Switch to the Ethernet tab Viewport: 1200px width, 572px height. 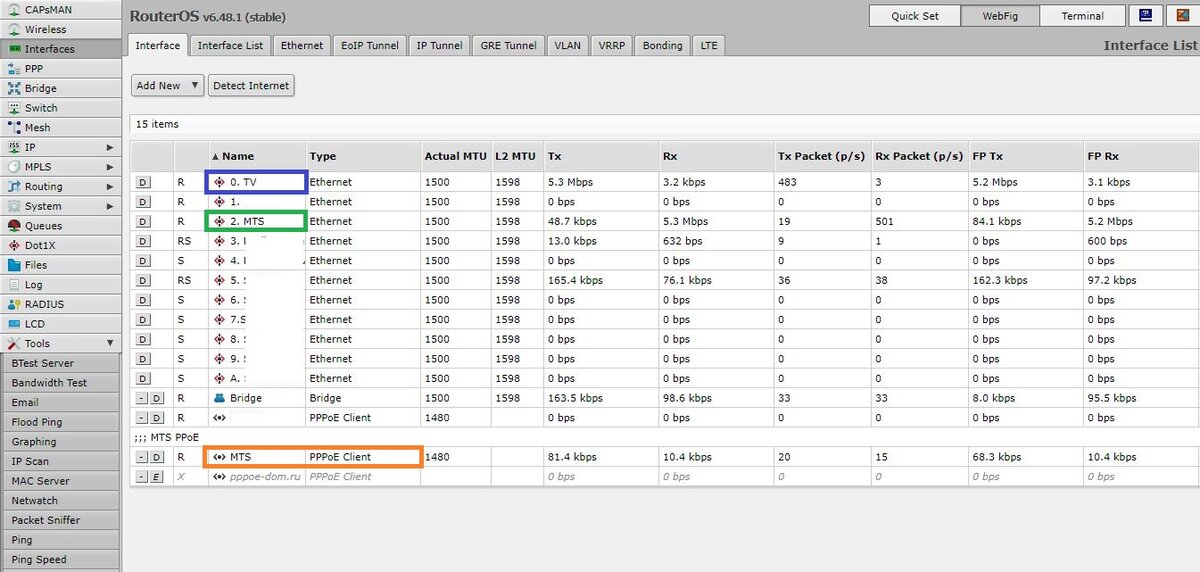tap(302, 45)
